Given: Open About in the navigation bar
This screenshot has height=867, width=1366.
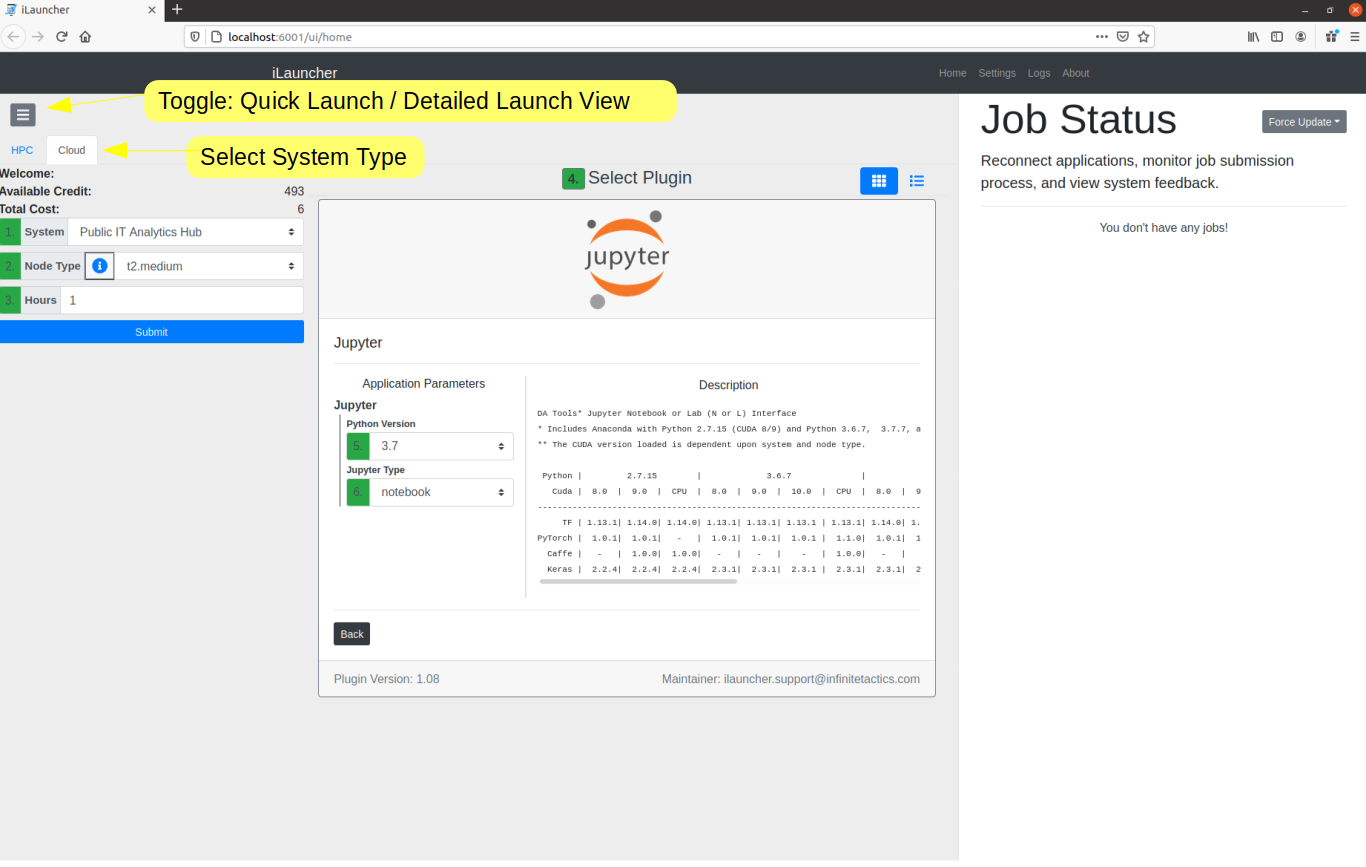Looking at the screenshot, I should click(1076, 73).
